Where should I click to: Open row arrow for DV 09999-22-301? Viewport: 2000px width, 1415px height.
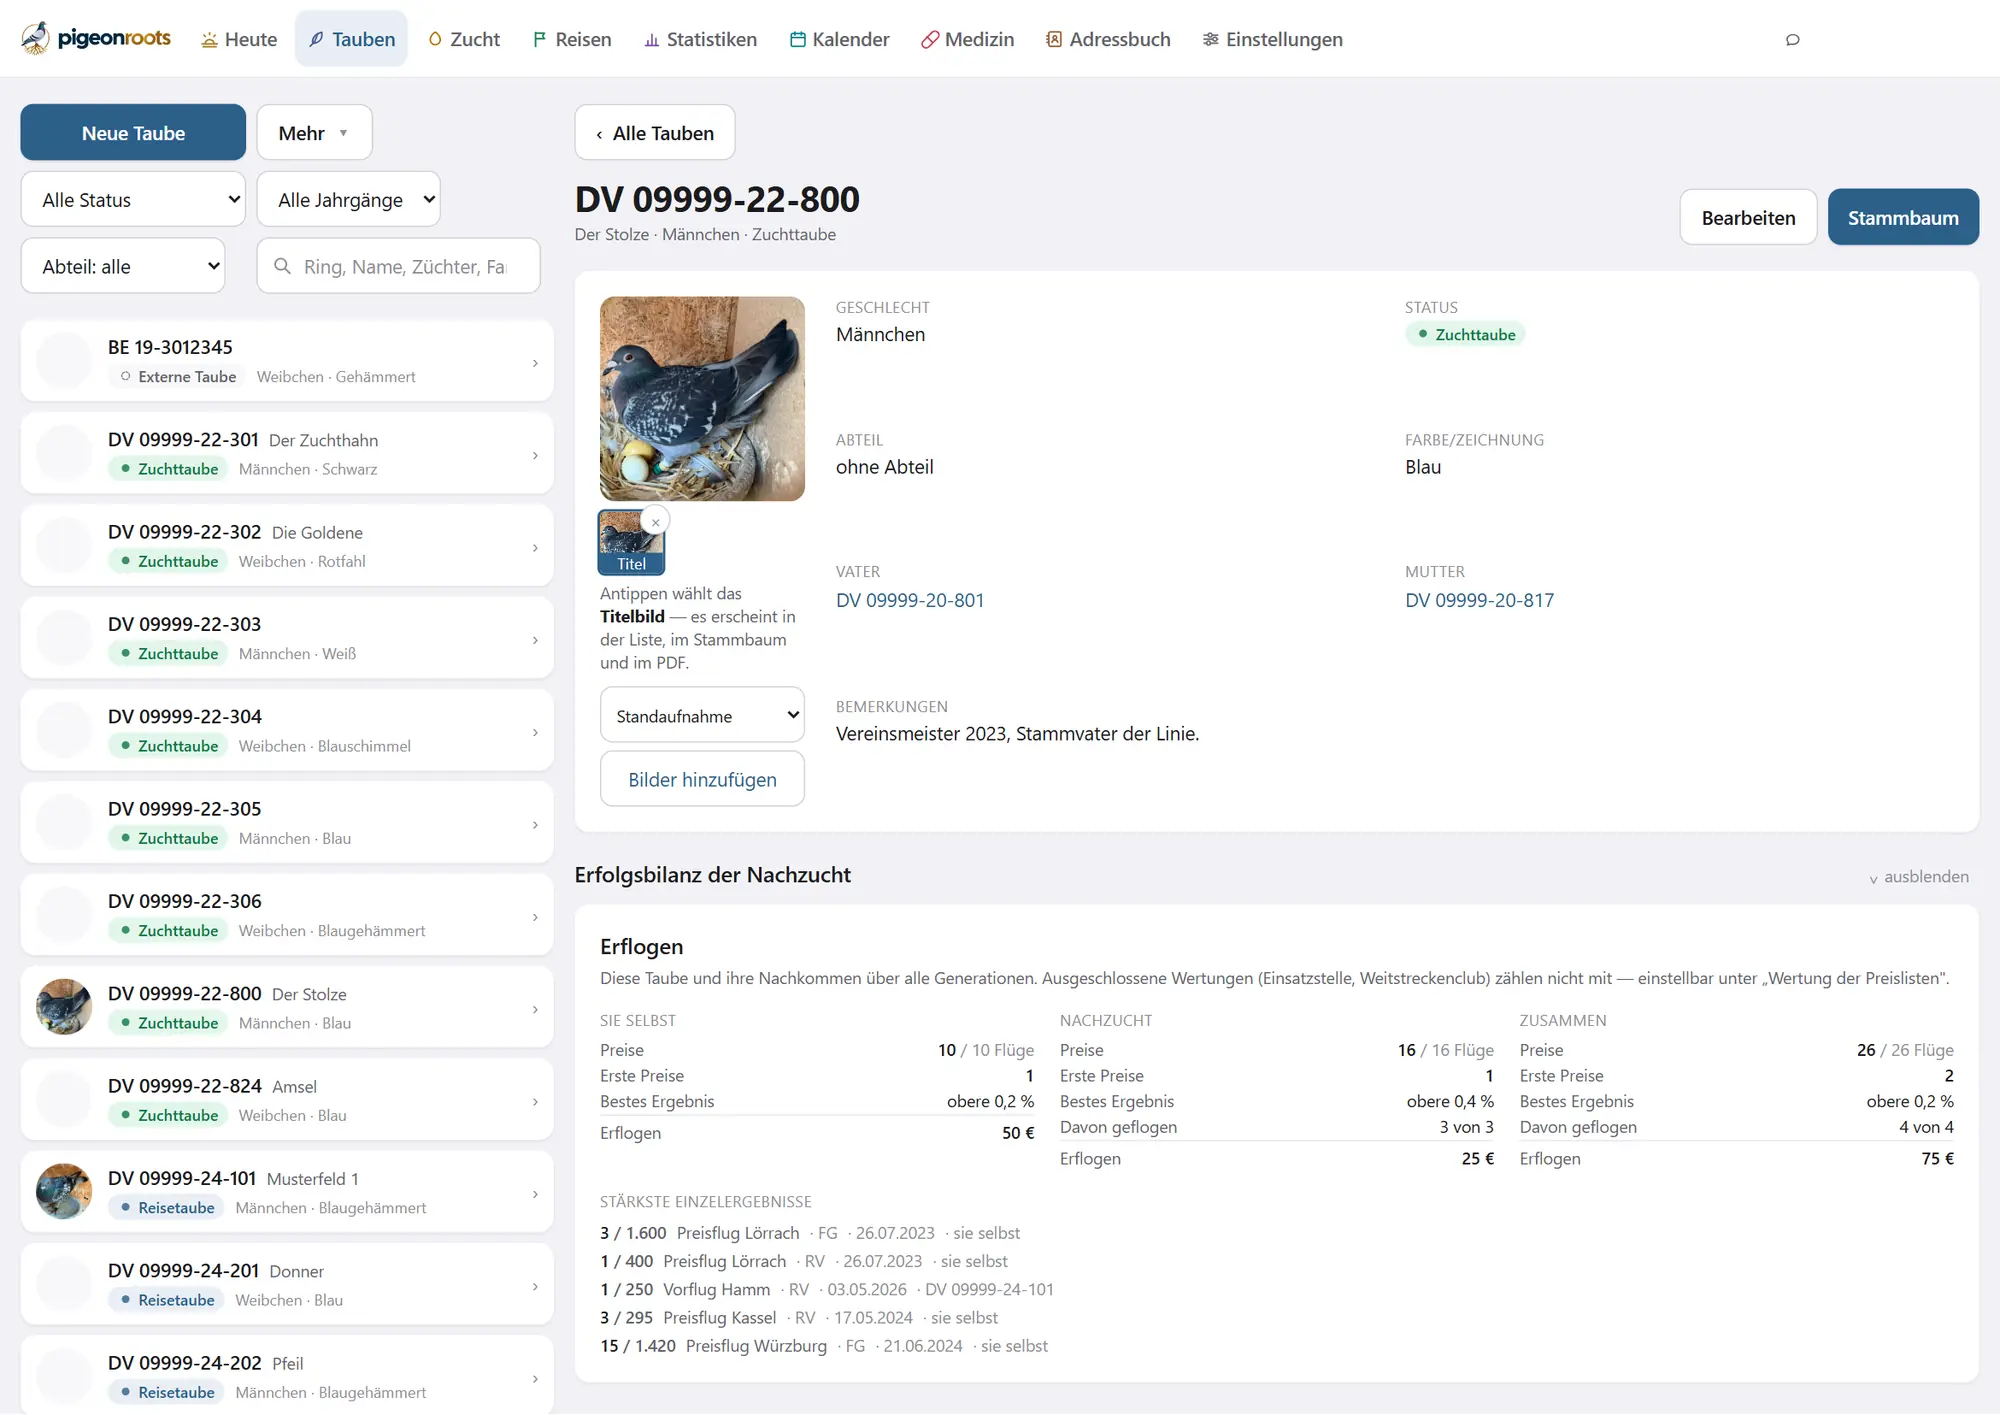click(x=535, y=455)
